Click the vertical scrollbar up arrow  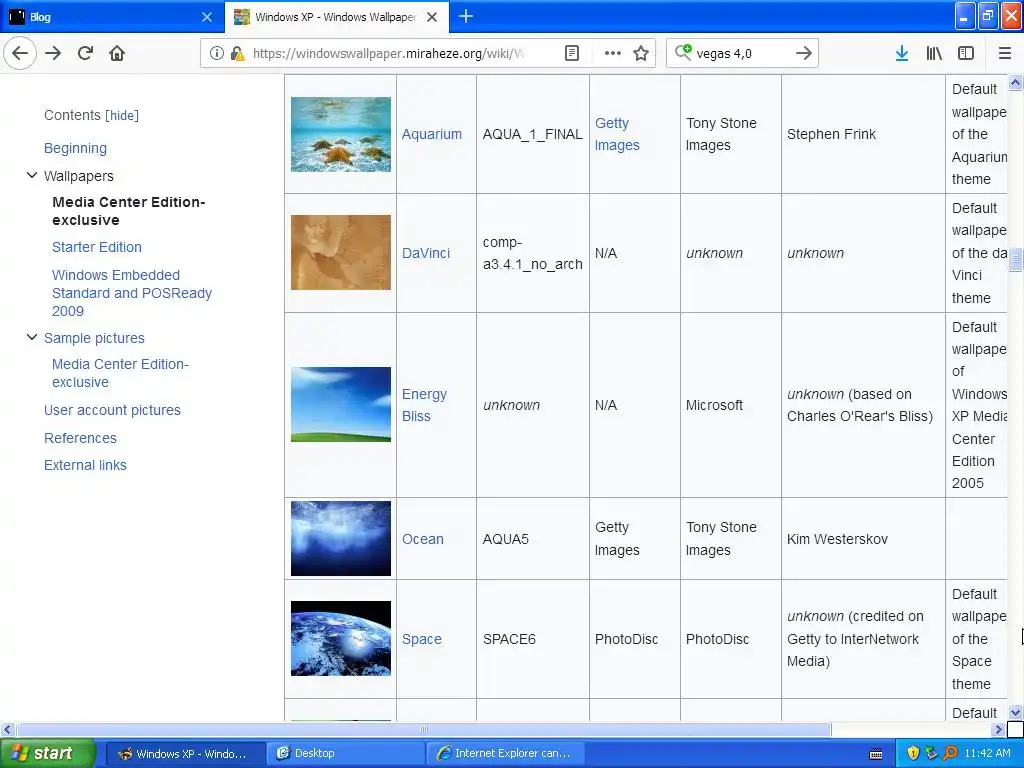pyautogui.click(x=1016, y=82)
